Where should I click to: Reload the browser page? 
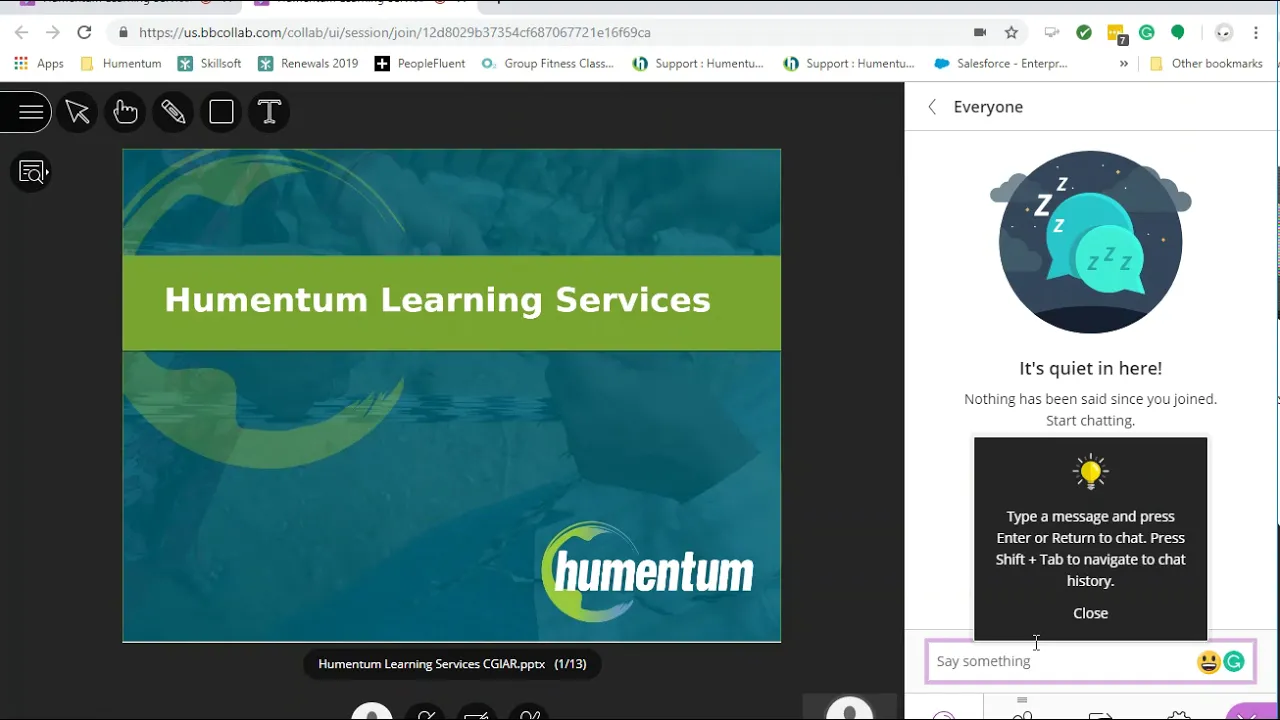tap(84, 32)
